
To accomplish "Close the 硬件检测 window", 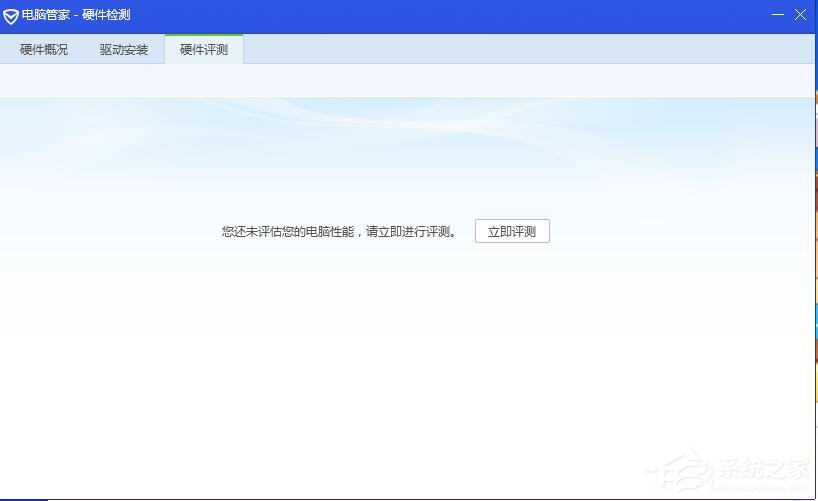I will pos(800,15).
